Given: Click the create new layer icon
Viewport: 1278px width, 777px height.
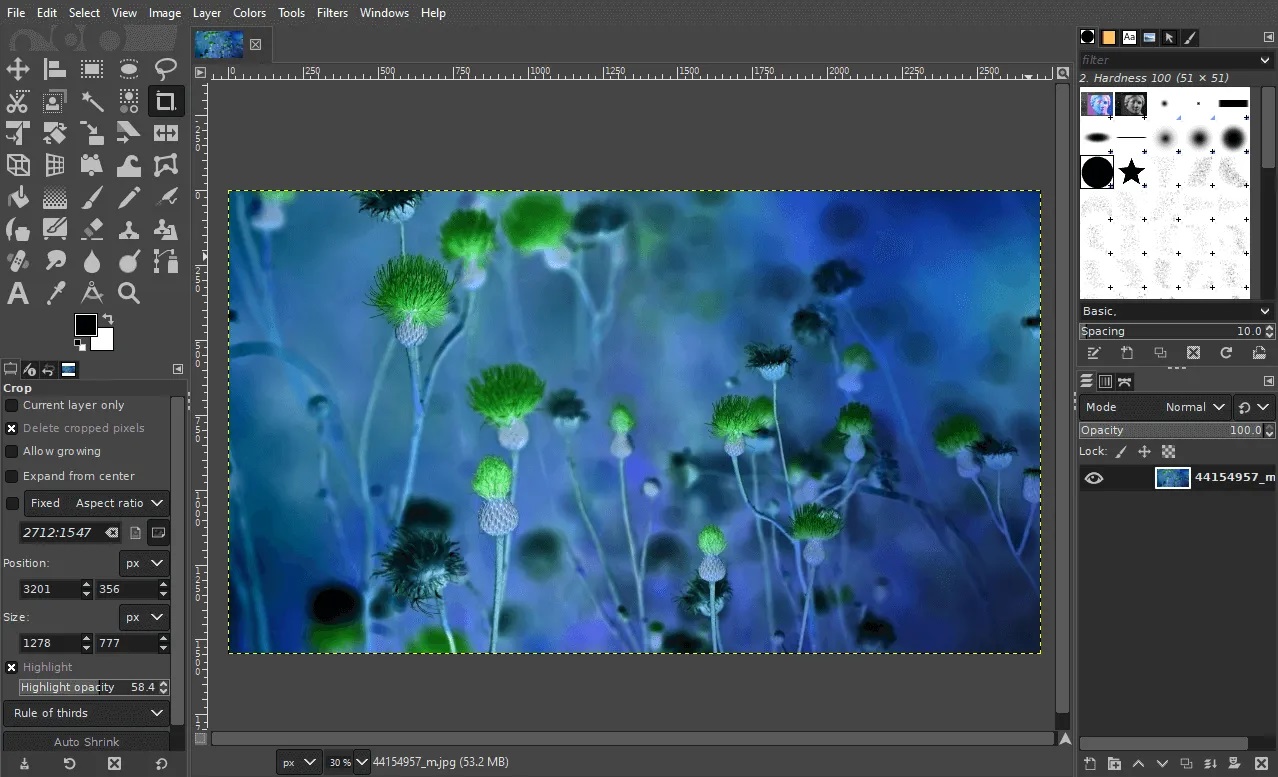Looking at the screenshot, I should [1089, 763].
